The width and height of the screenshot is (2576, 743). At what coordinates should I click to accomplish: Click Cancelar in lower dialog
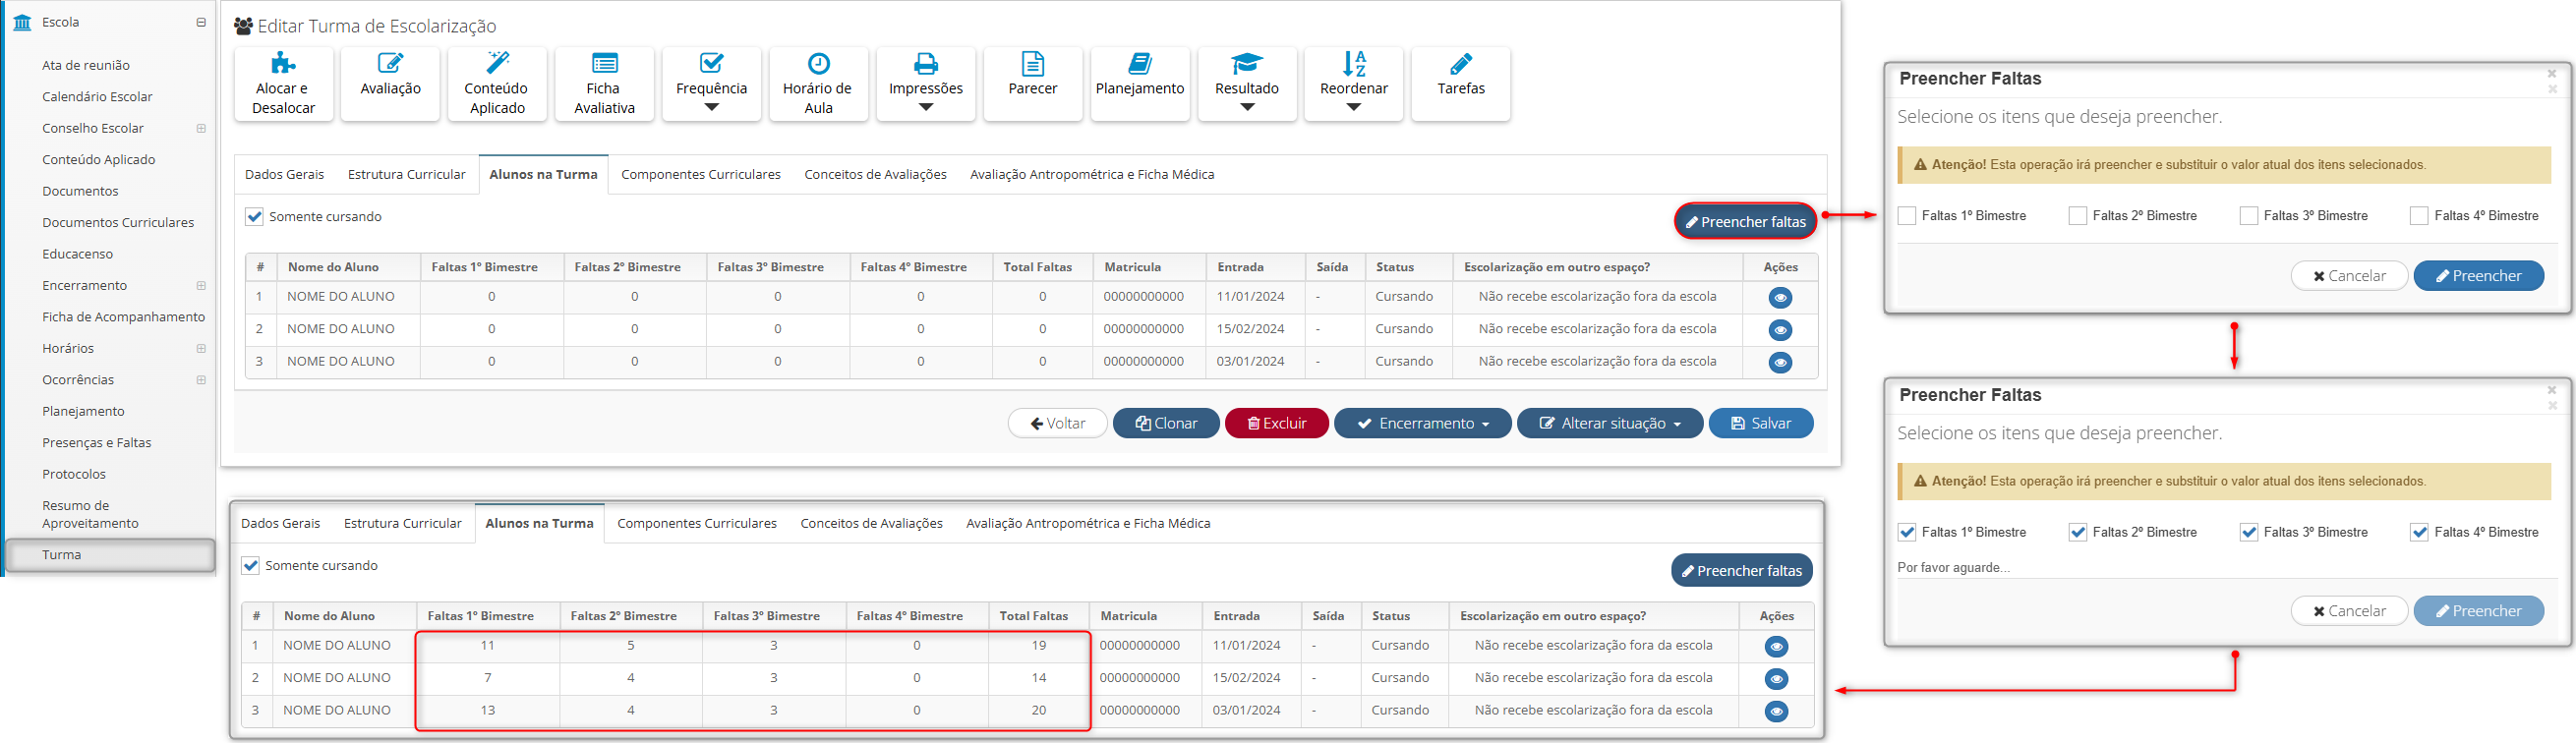click(x=2348, y=611)
